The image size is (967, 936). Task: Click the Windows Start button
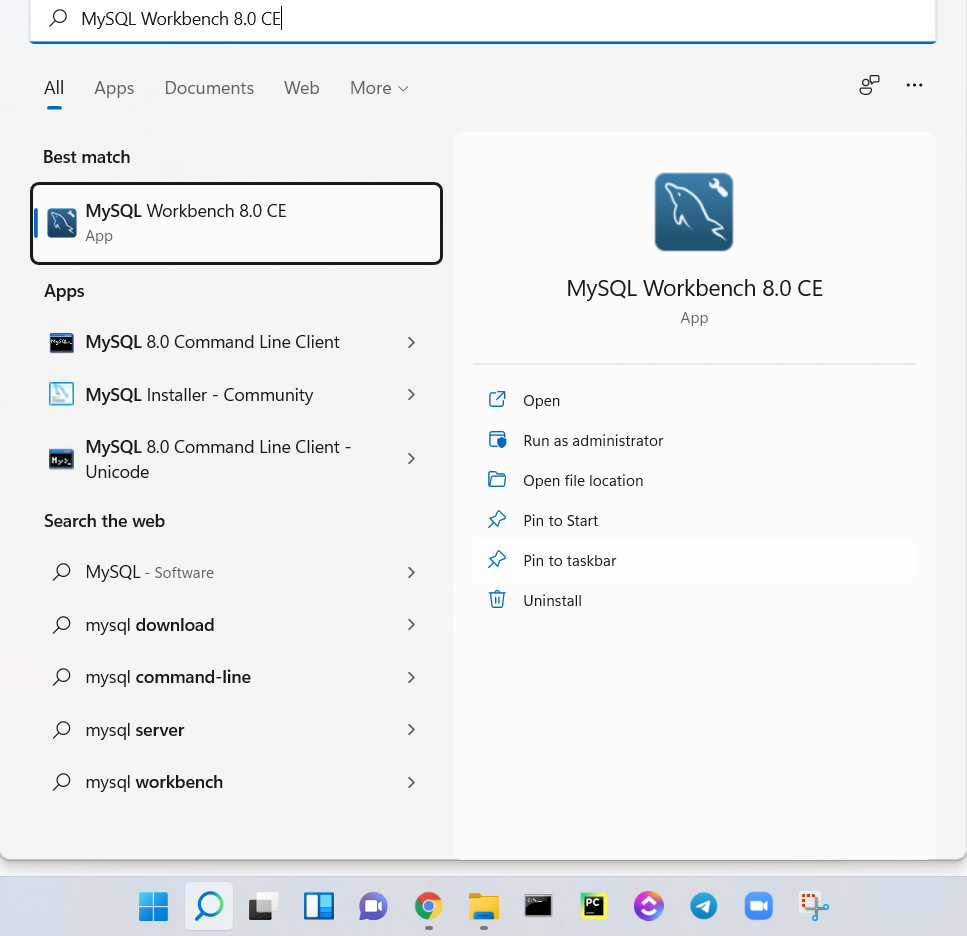(x=154, y=906)
